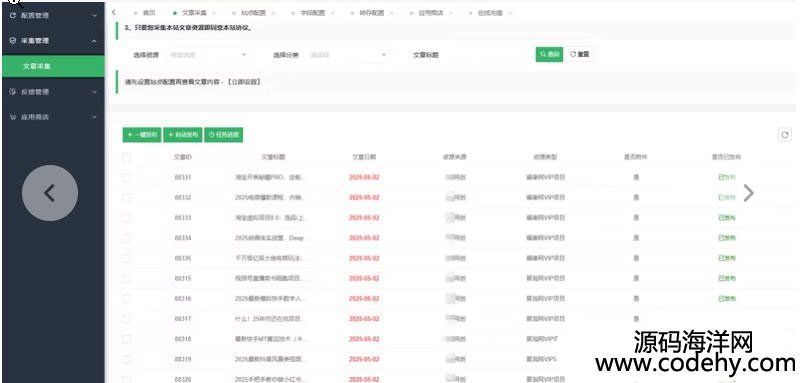Select 文章采集 in the sidebar
The height and width of the screenshot is (383, 800).
[x=53, y=66]
